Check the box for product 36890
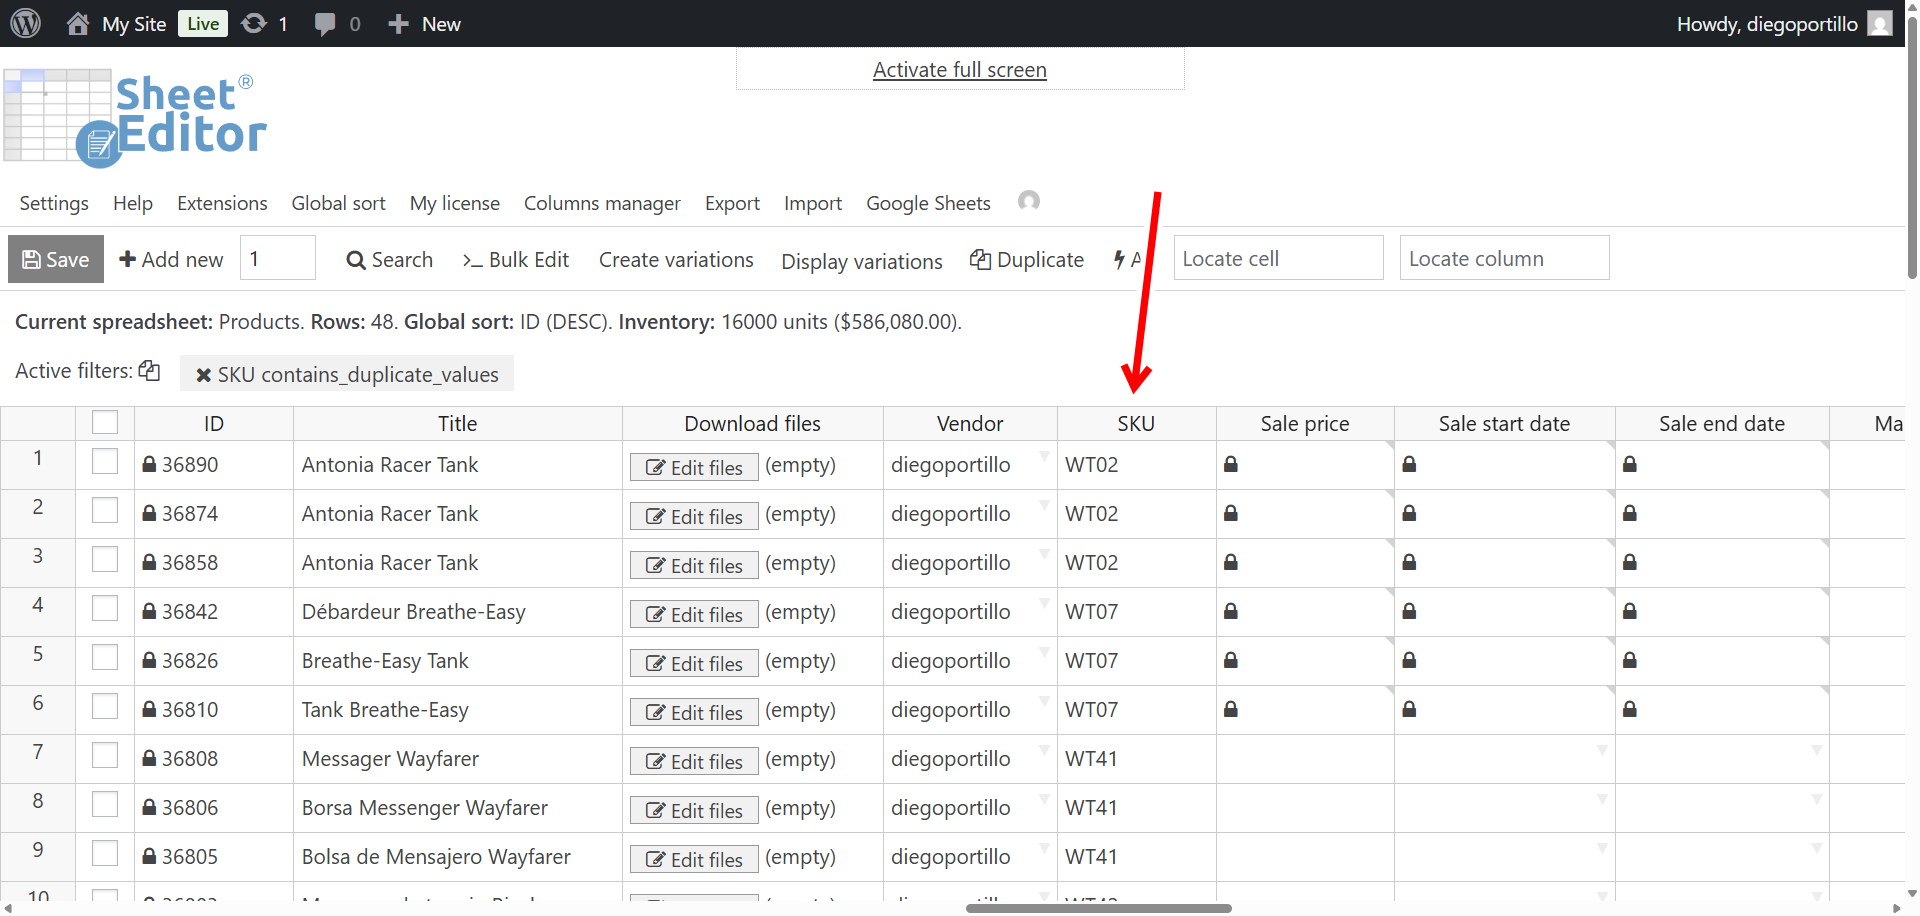Viewport: 1920px width, 916px height. tap(105, 462)
